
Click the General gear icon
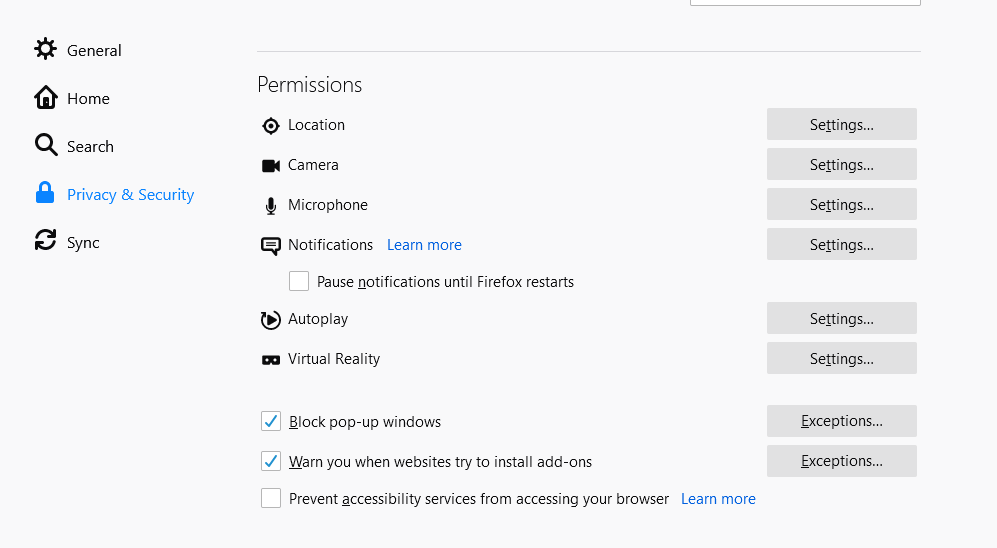coord(45,49)
